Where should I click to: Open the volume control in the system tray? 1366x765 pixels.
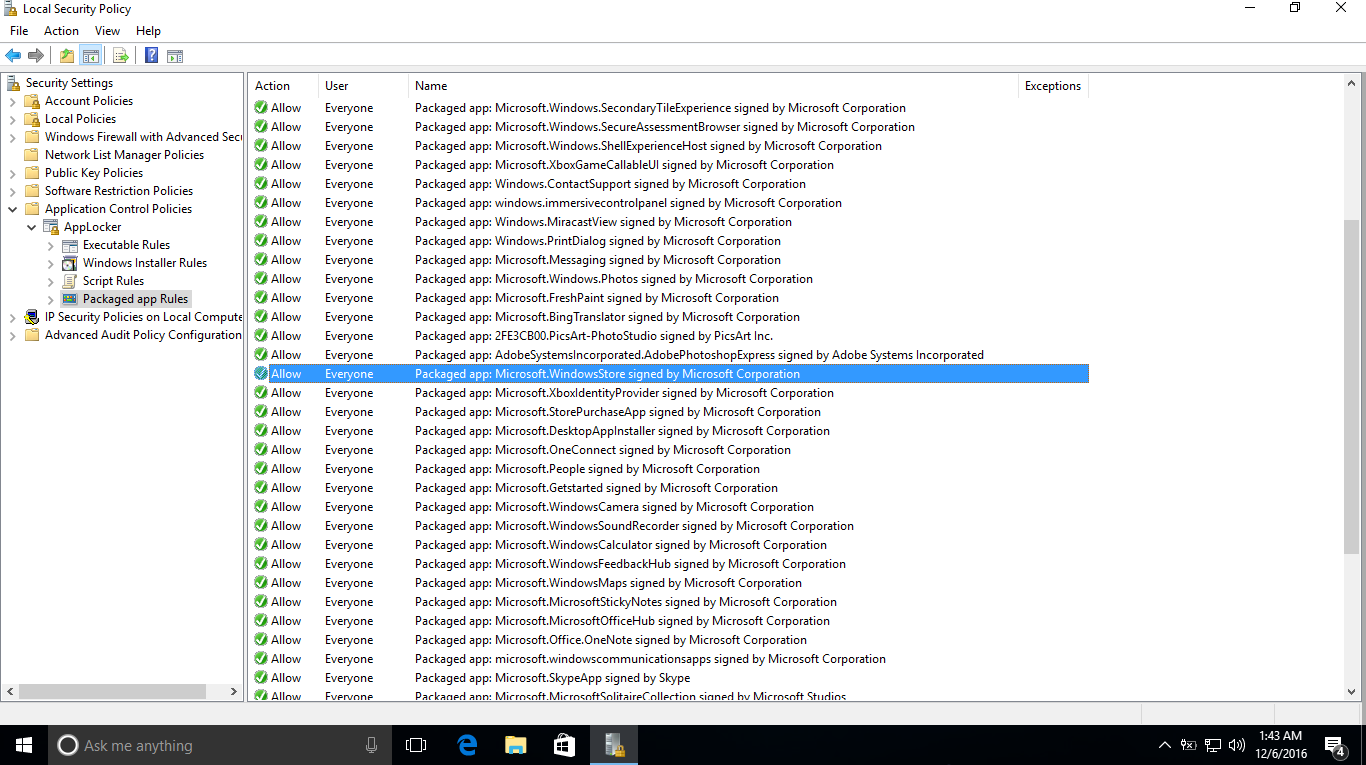1236,745
